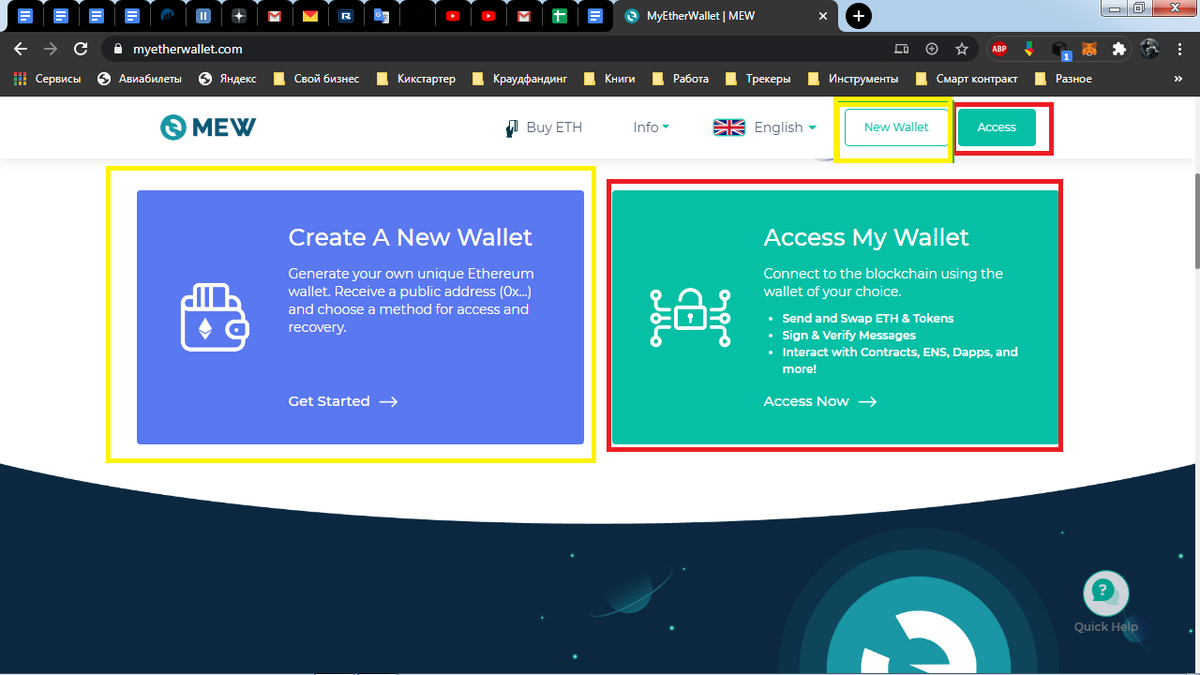Open the Разное bookmark folder
This screenshot has width=1200, height=675.
pos(1064,78)
